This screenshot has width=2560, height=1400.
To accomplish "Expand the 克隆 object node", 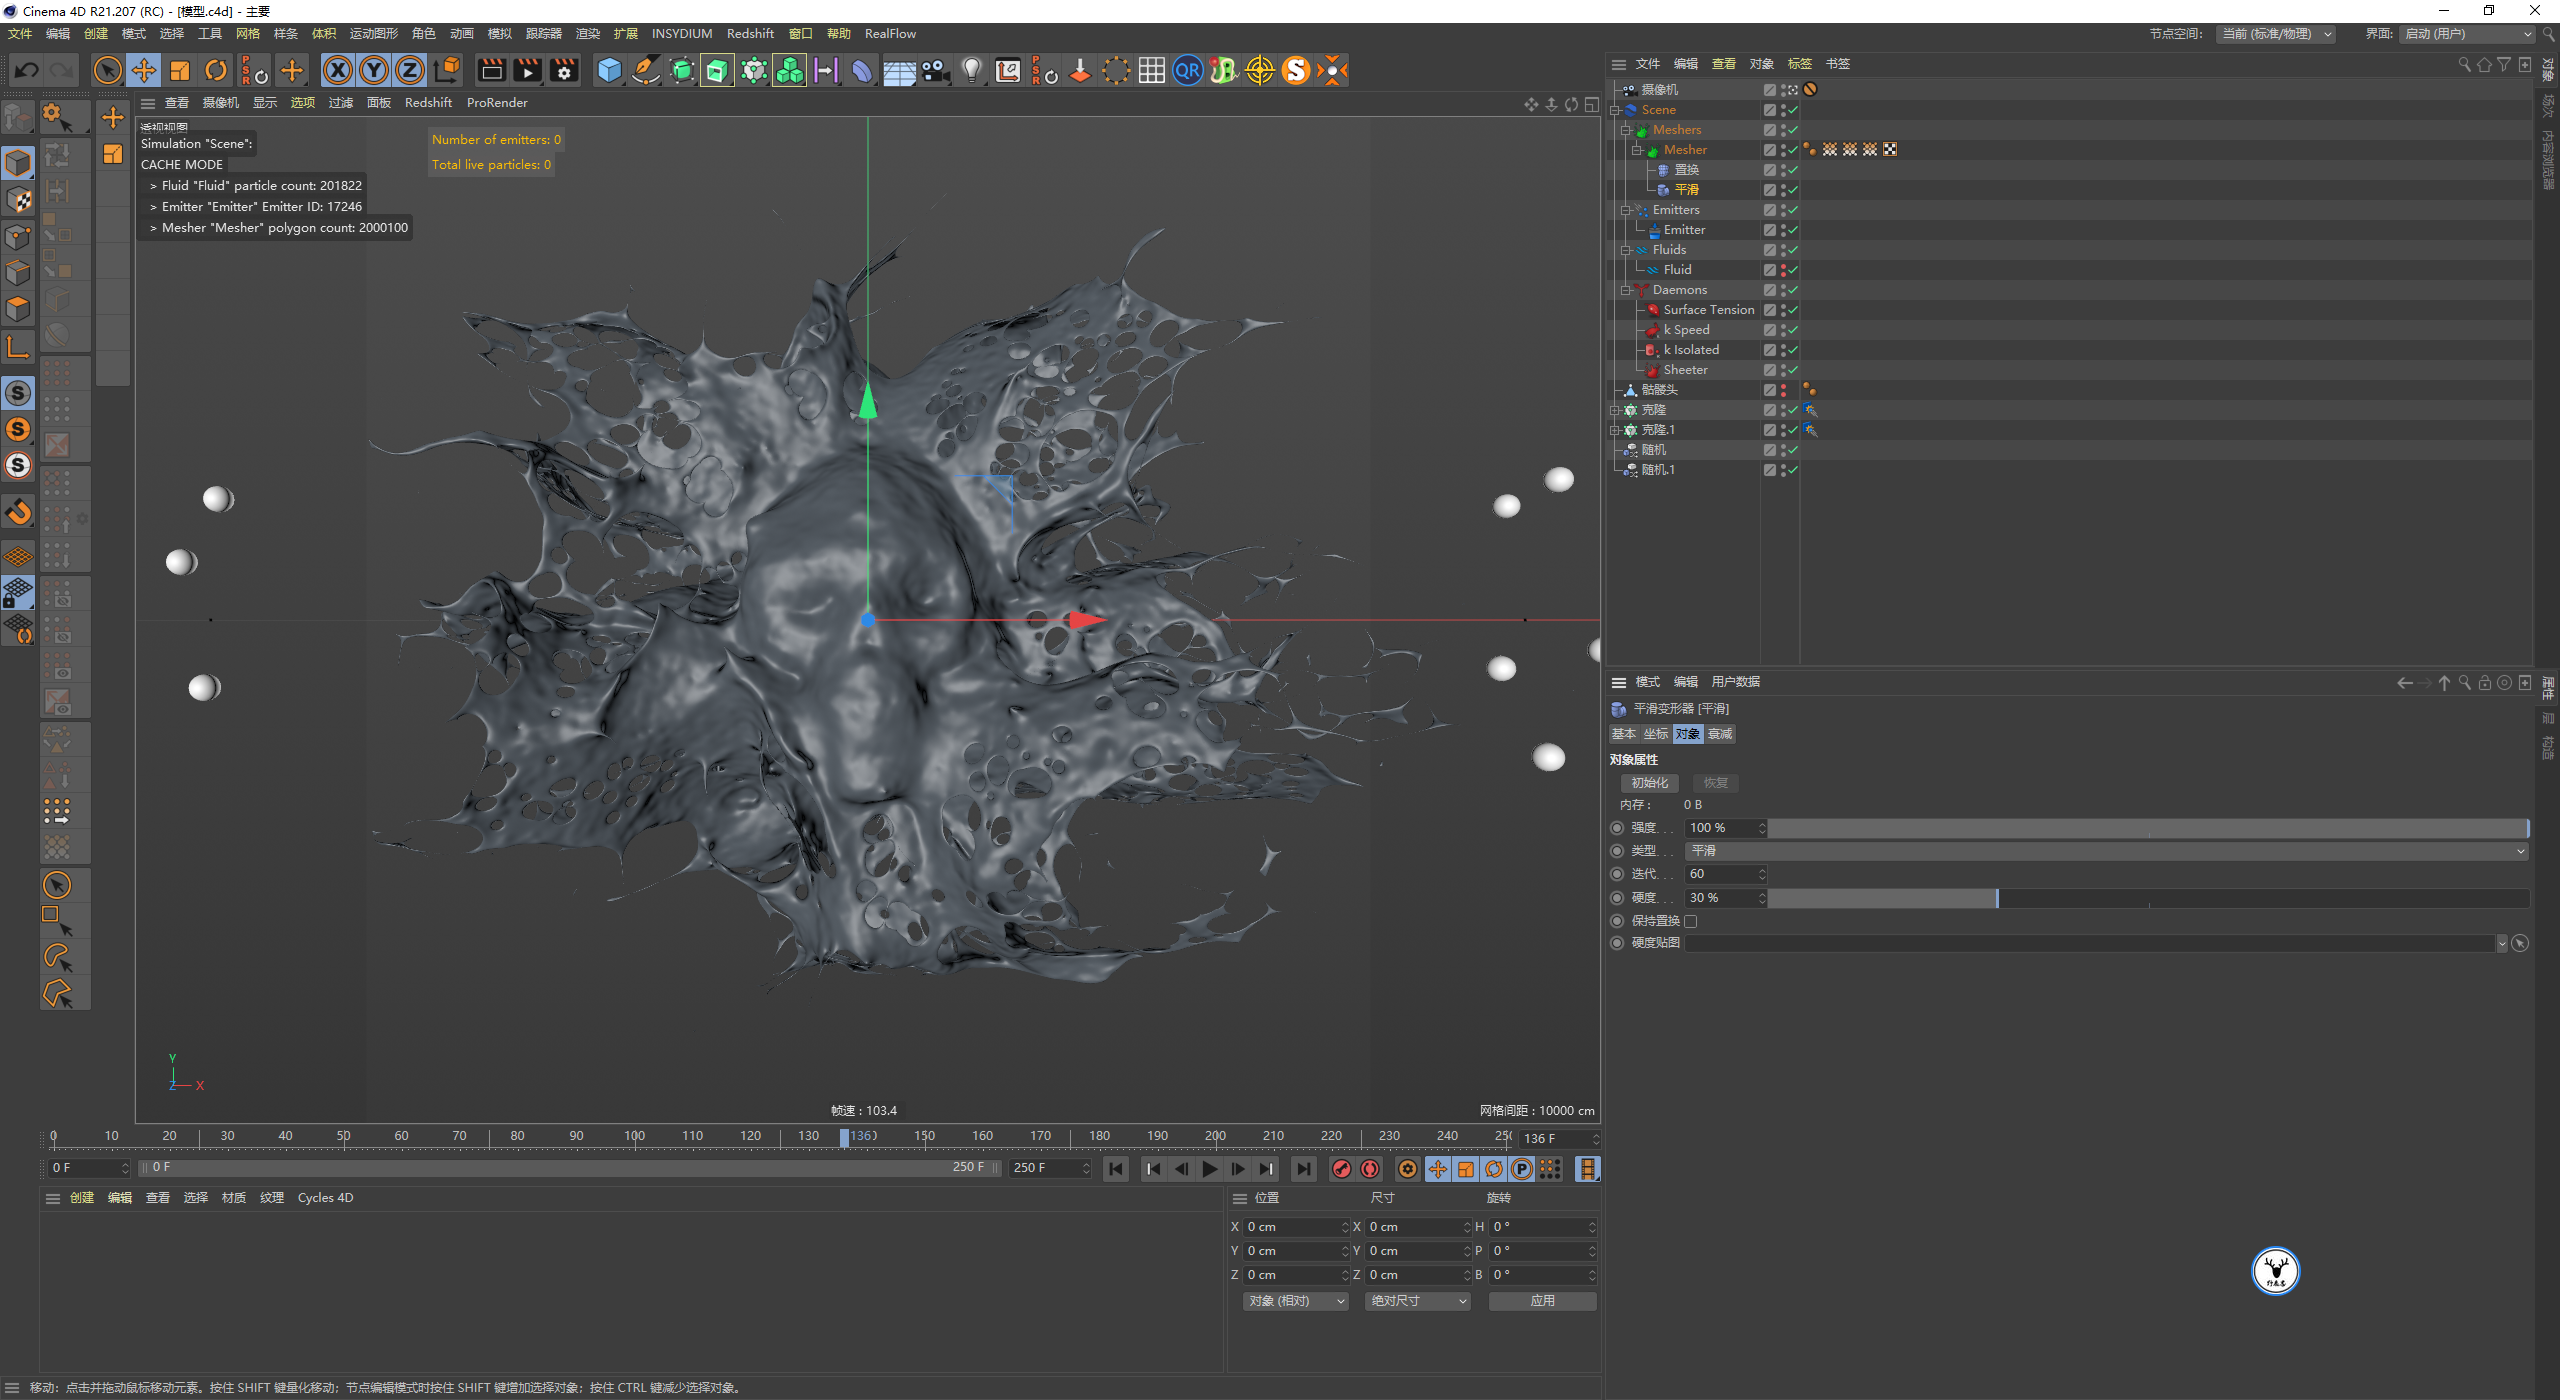I will pyautogui.click(x=1615, y=410).
